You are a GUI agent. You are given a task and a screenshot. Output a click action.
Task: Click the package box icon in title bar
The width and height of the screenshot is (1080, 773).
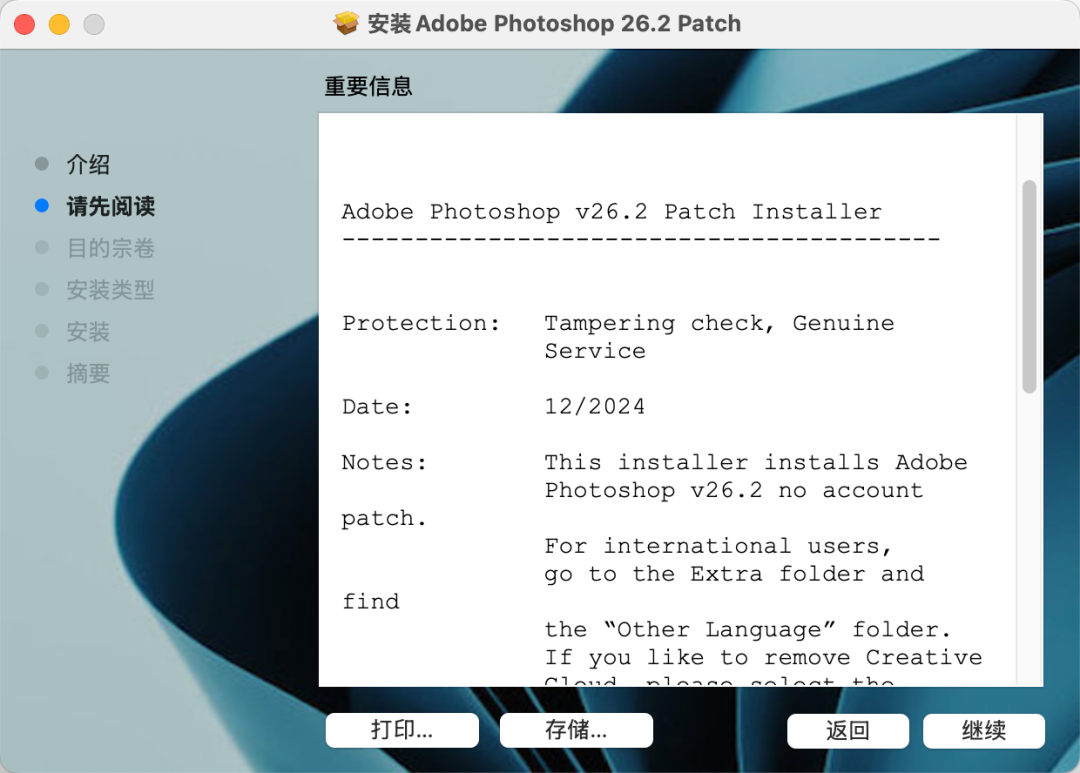pos(347,23)
